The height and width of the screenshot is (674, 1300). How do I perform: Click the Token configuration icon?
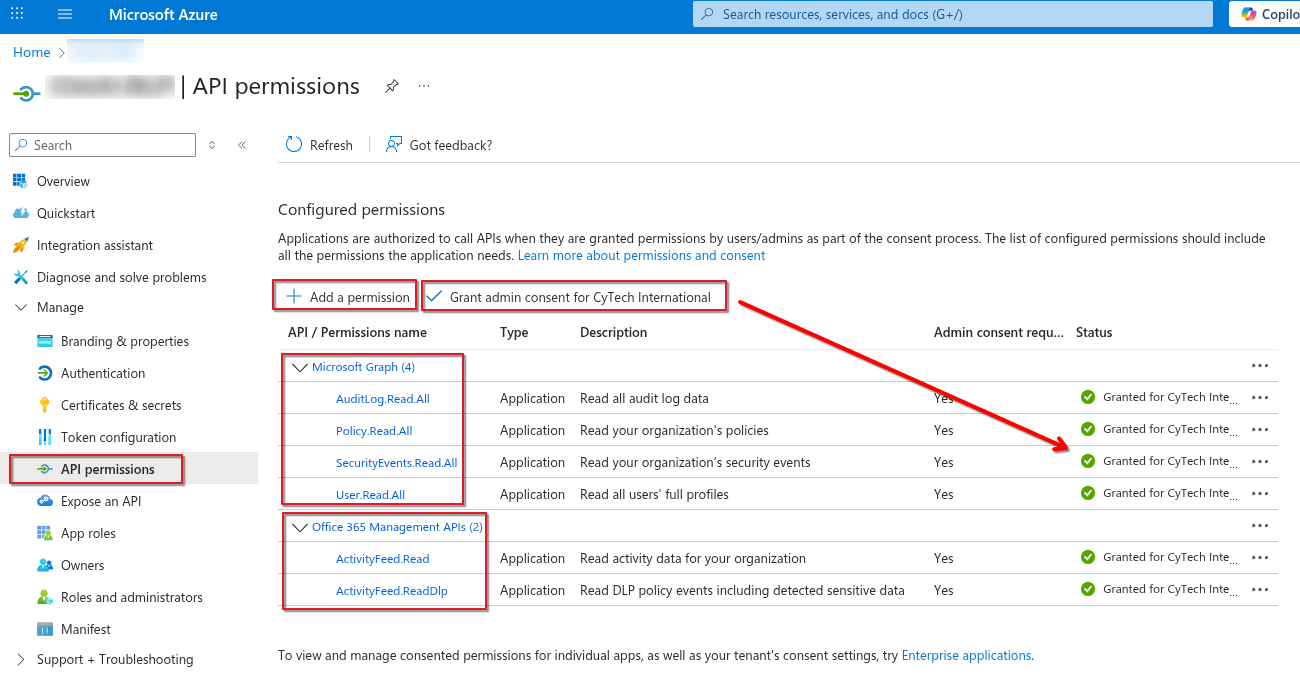point(44,437)
